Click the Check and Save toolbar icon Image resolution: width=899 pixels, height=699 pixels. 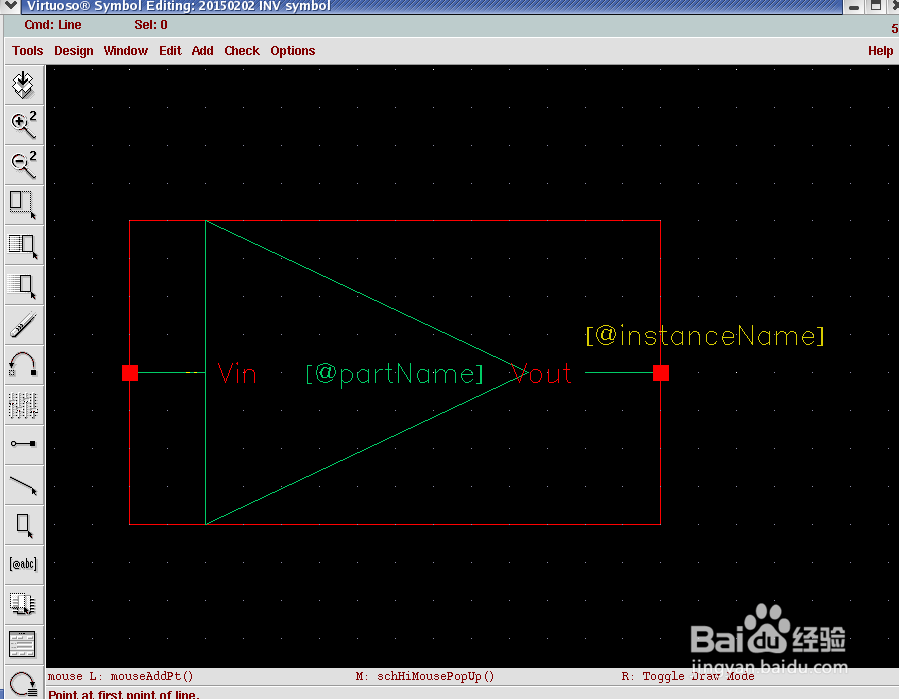click(24, 85)
